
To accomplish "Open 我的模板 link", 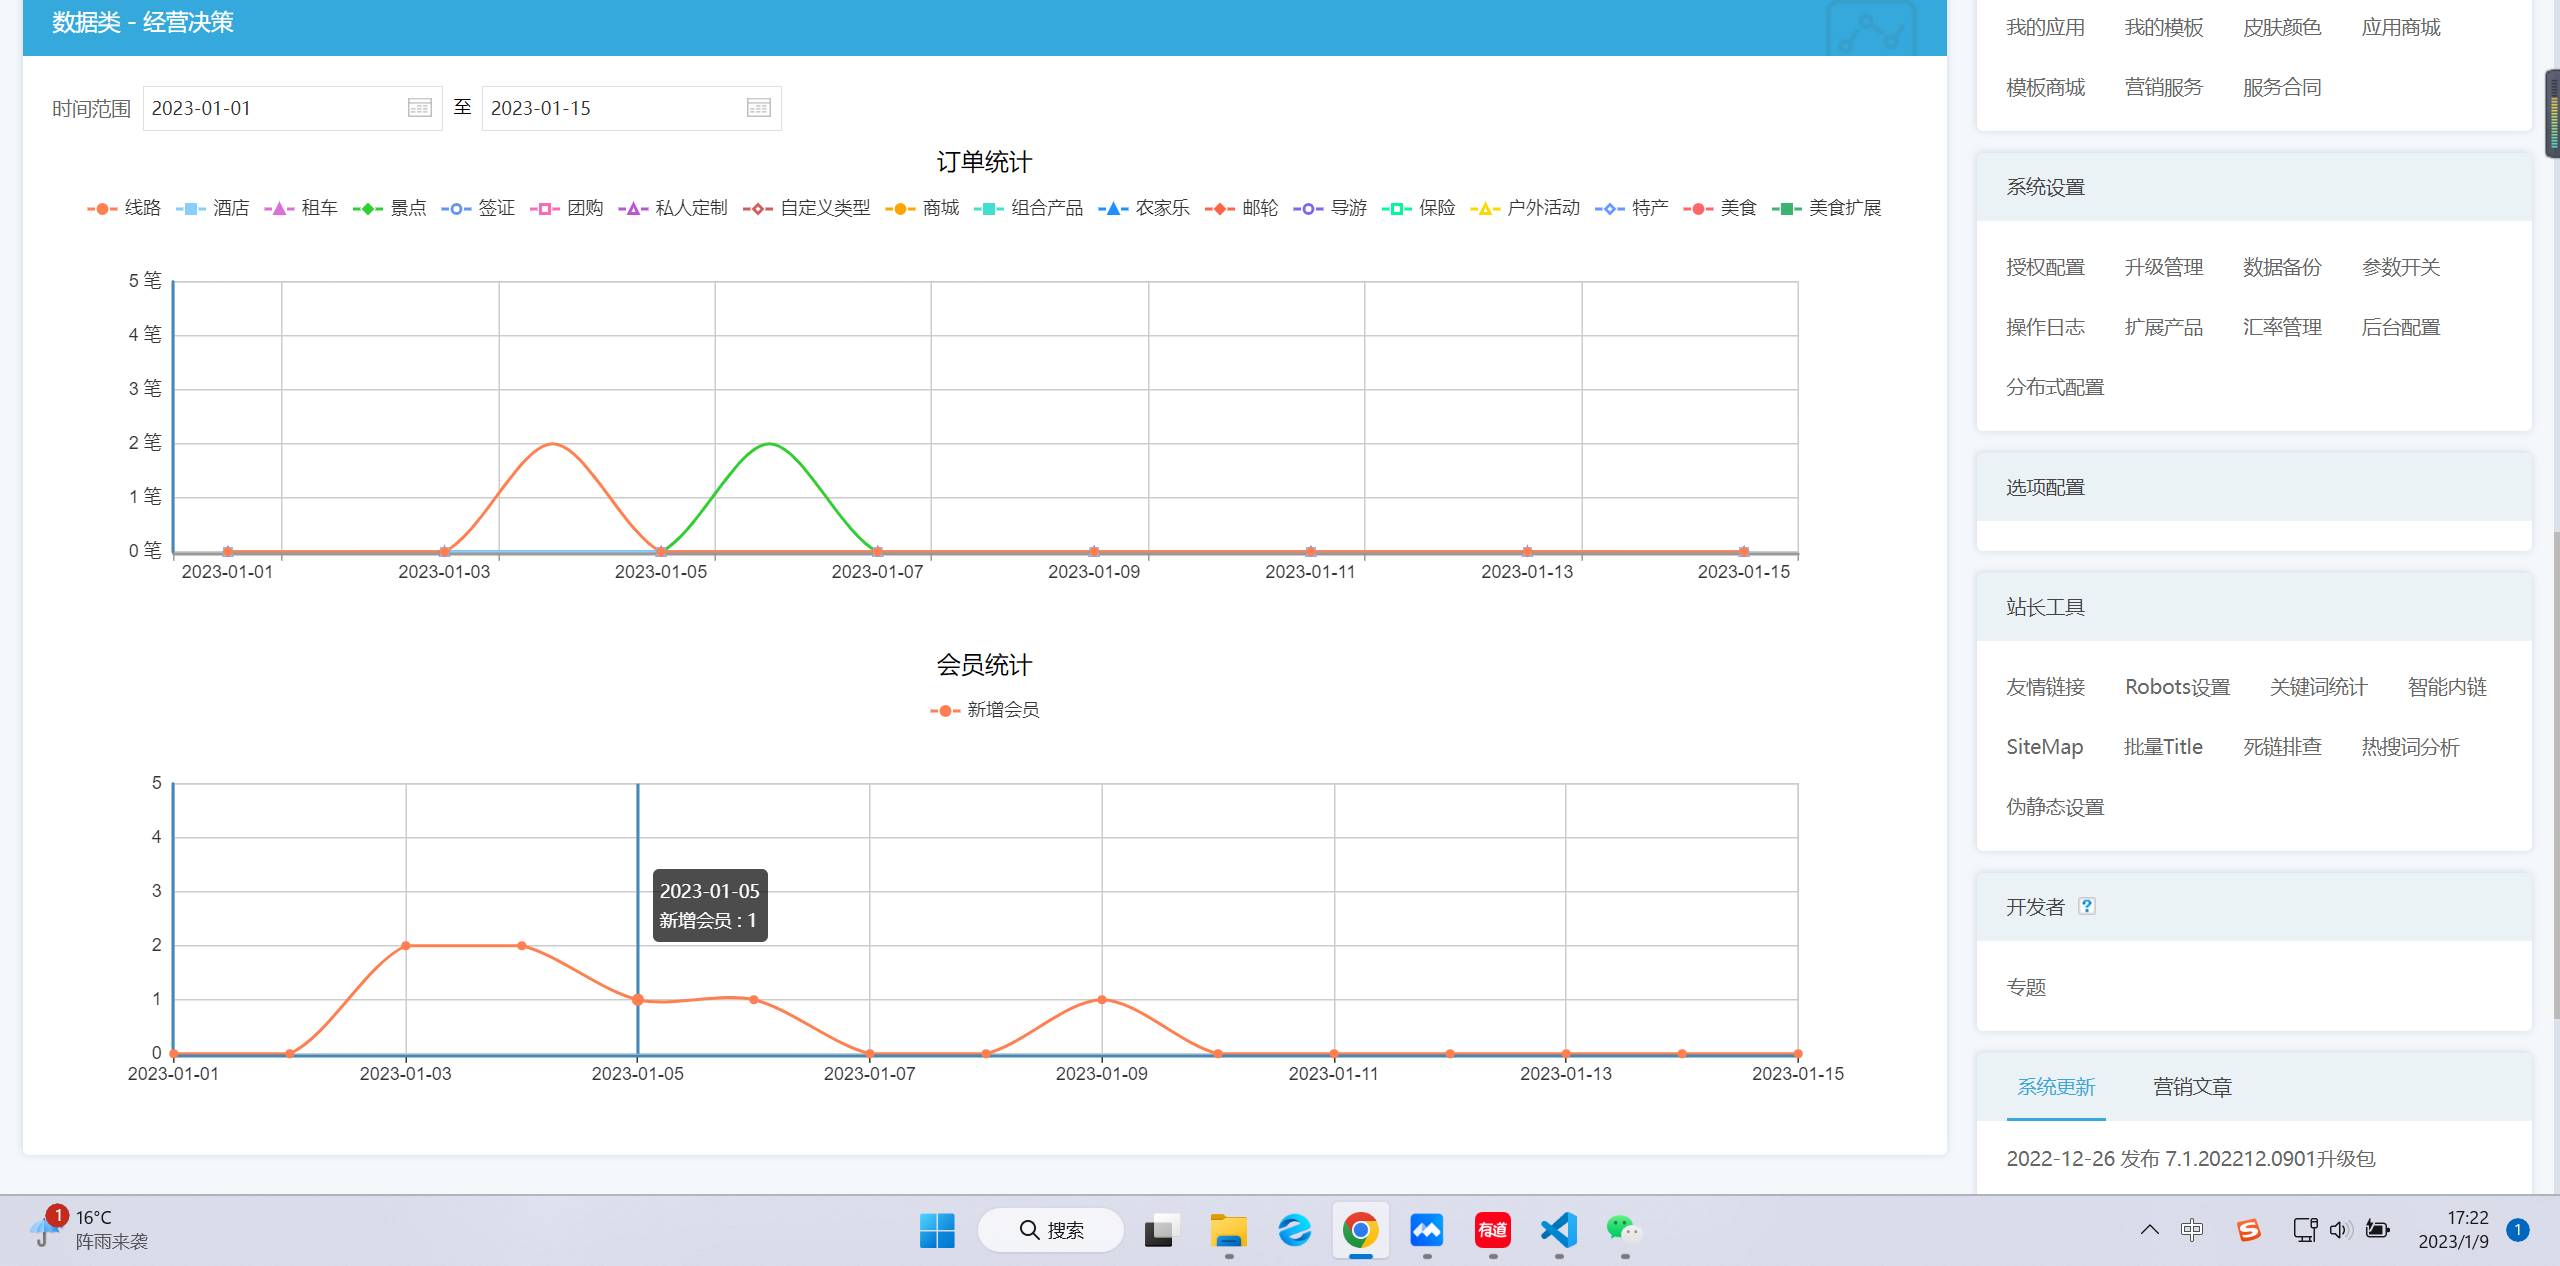I will click(2164, 27).
